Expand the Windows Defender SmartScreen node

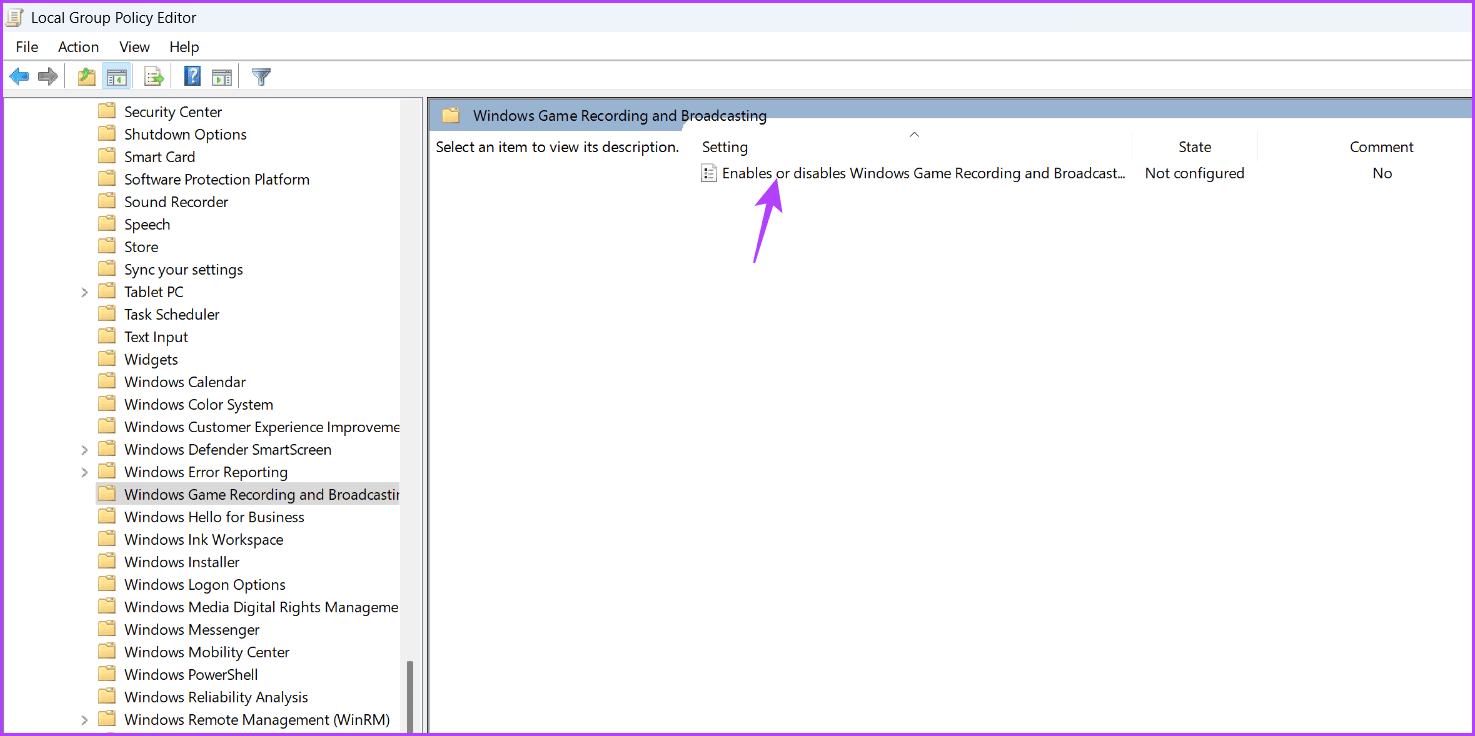pos(84,450)
